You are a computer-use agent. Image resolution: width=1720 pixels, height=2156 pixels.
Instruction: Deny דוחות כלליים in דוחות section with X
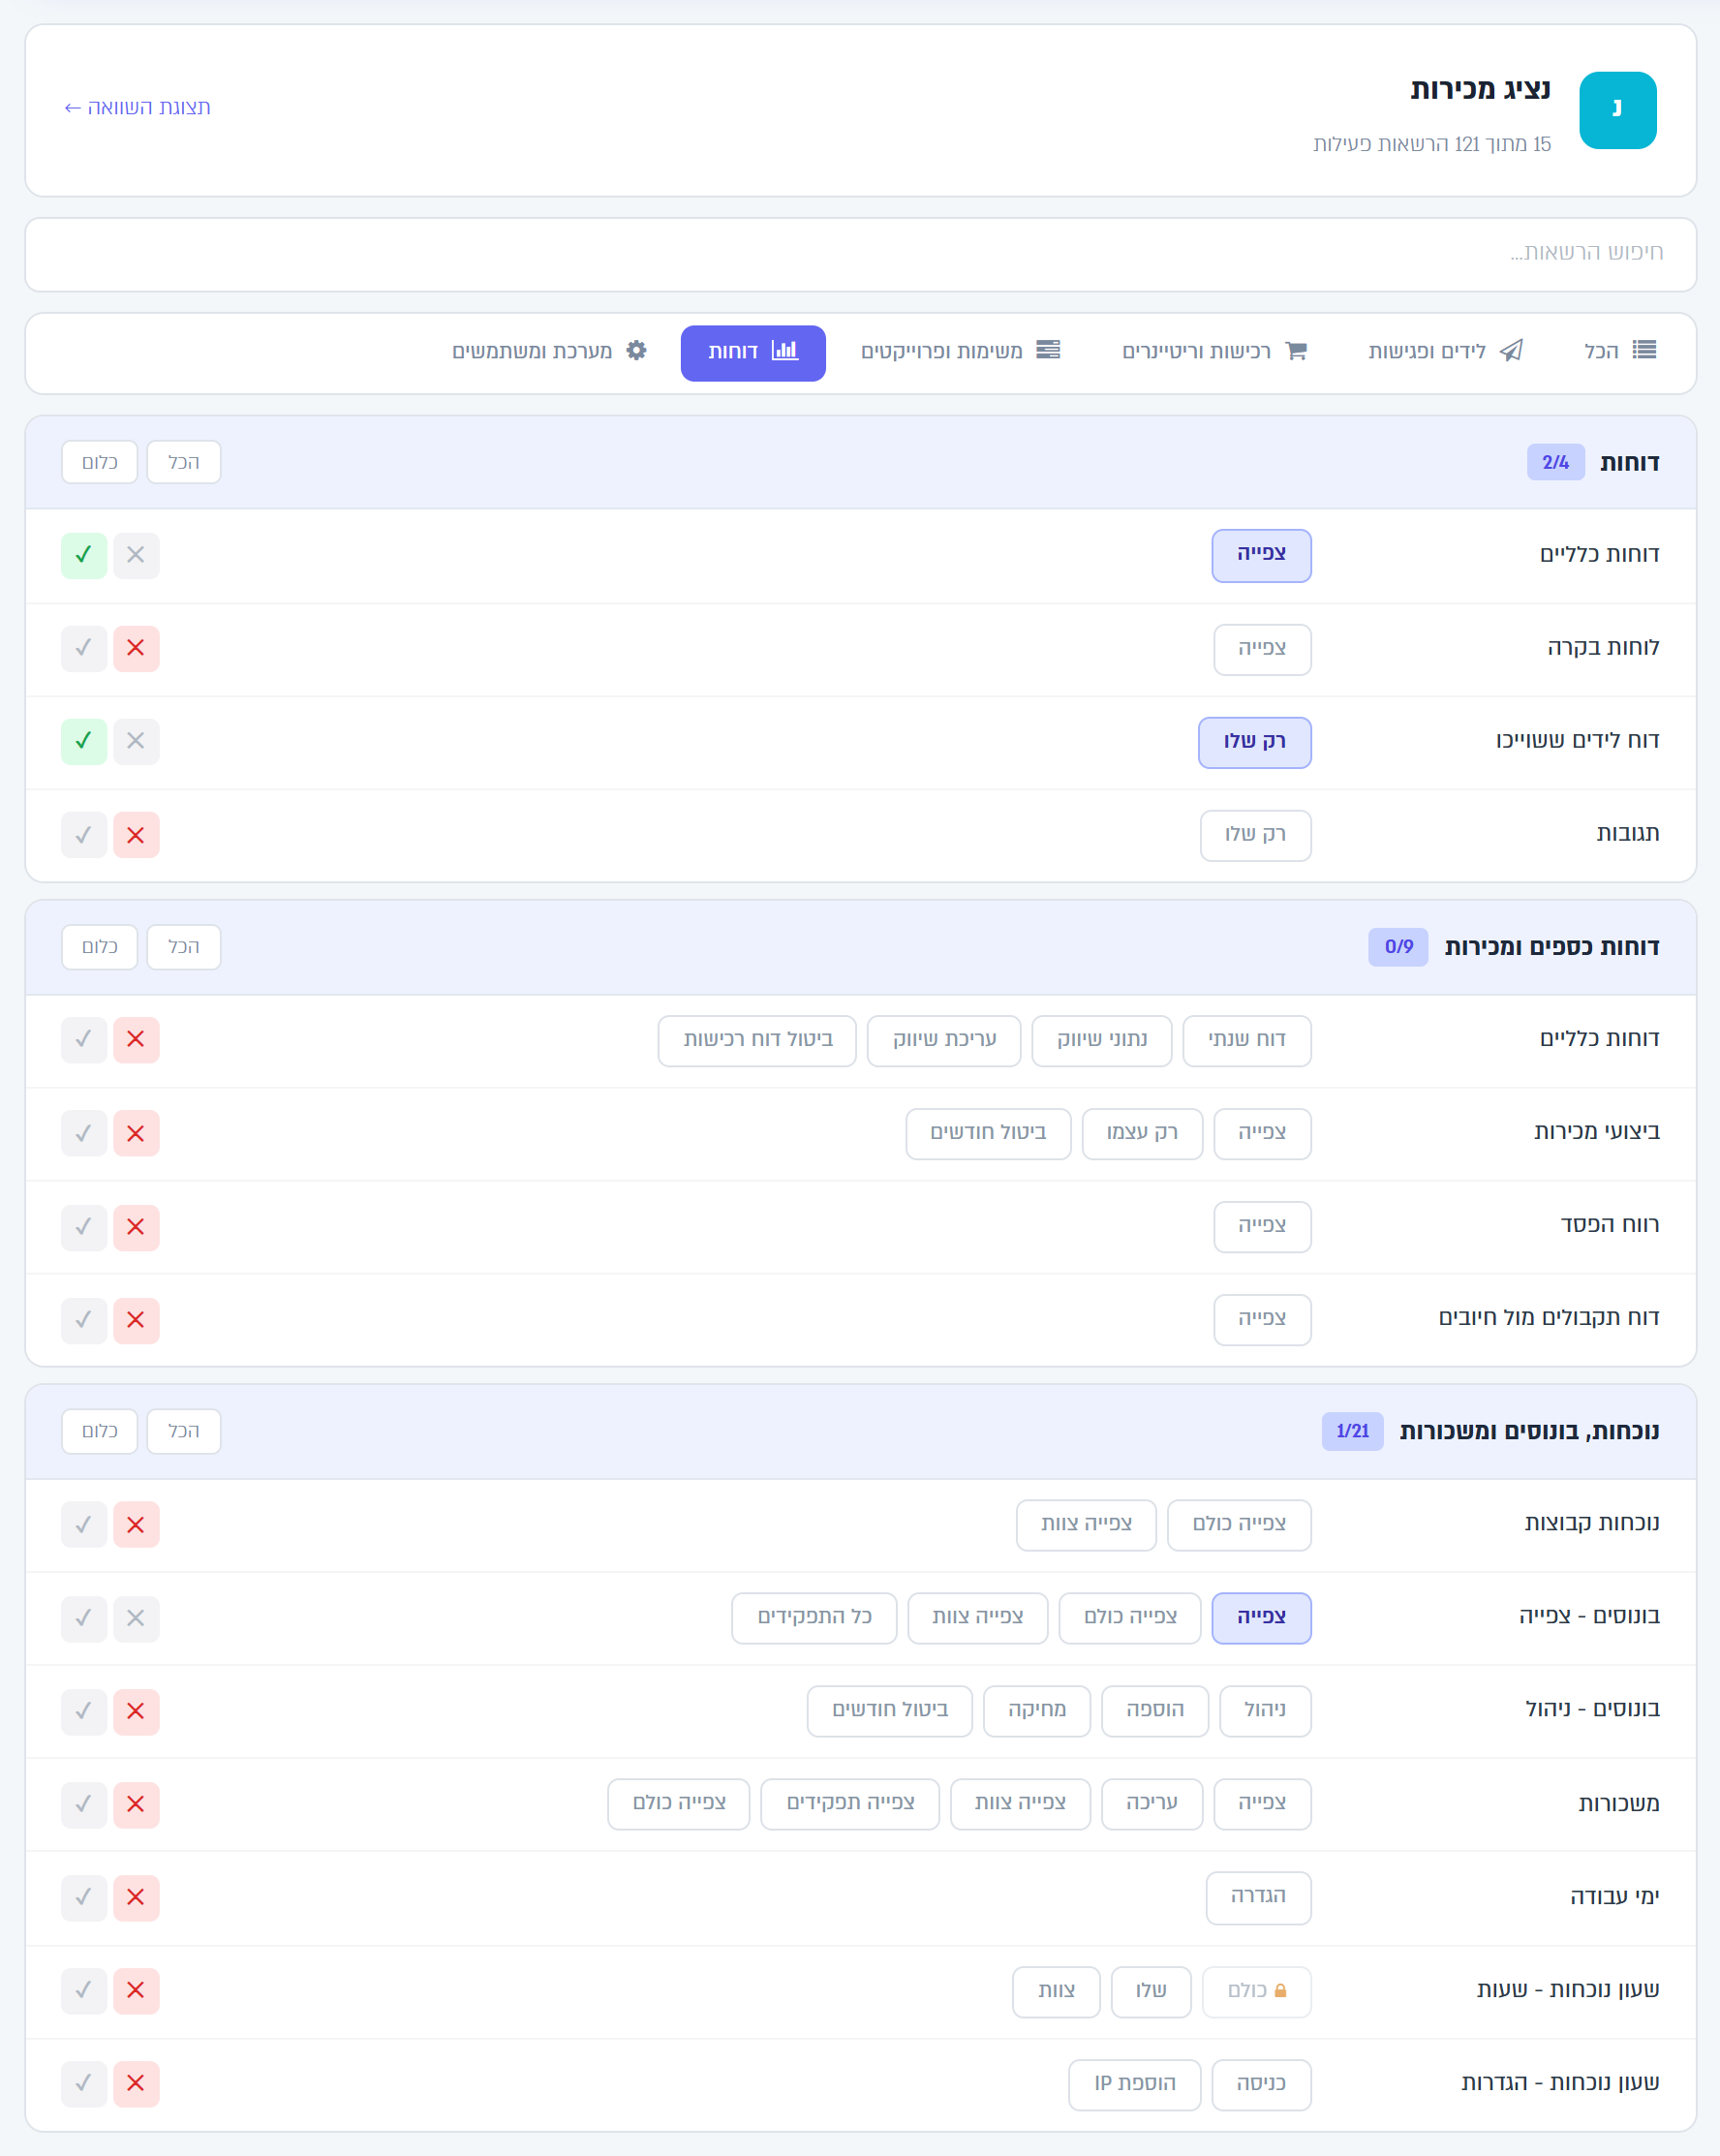click(136, 555)
